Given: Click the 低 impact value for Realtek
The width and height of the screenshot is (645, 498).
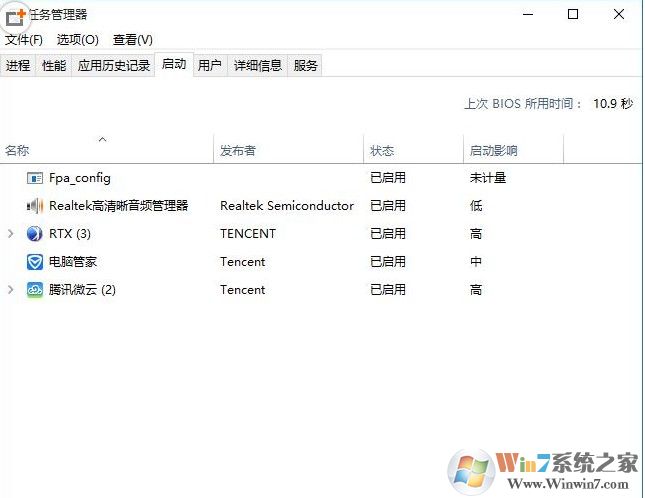Looking at the screenshot, I should click(476, 206).
